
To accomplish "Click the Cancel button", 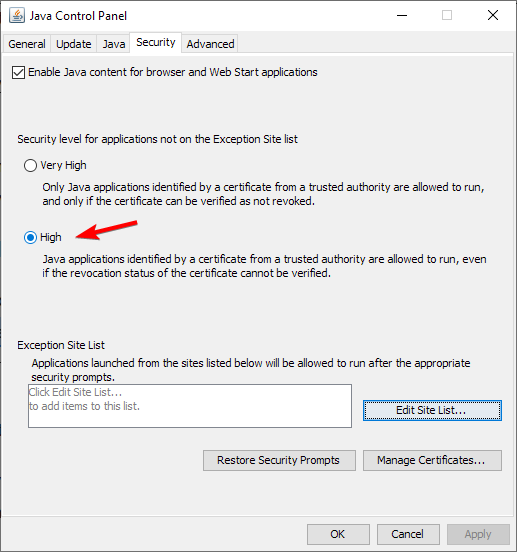I will click(x=408, y=534).
